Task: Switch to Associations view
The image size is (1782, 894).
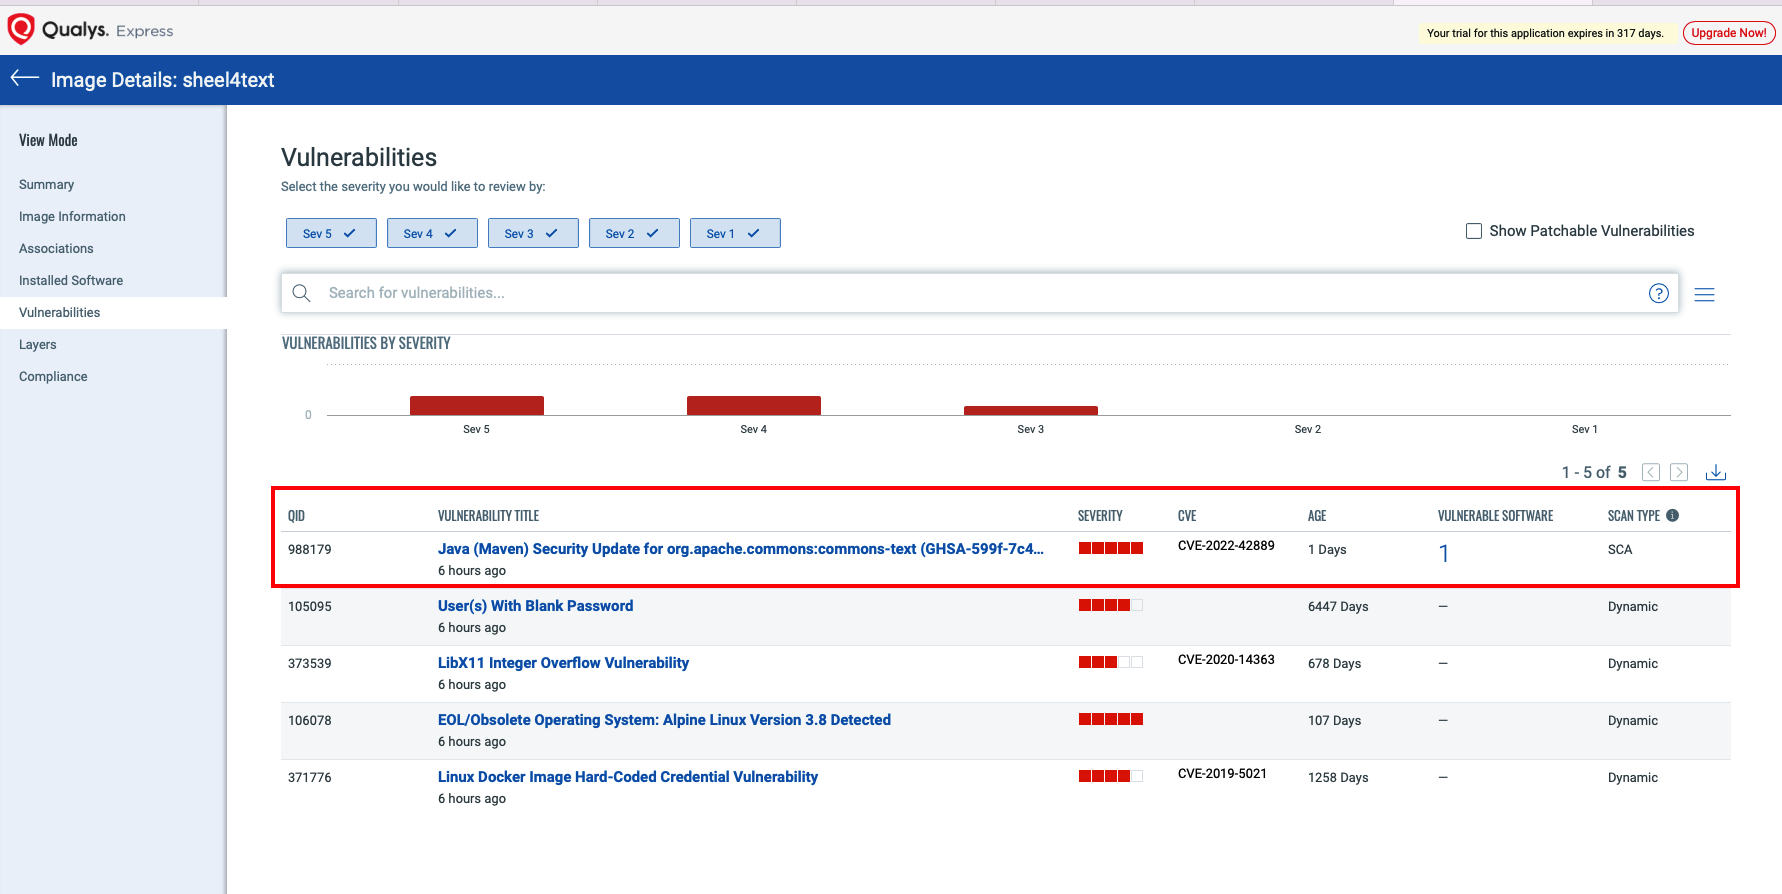Action: coord(56,249)
